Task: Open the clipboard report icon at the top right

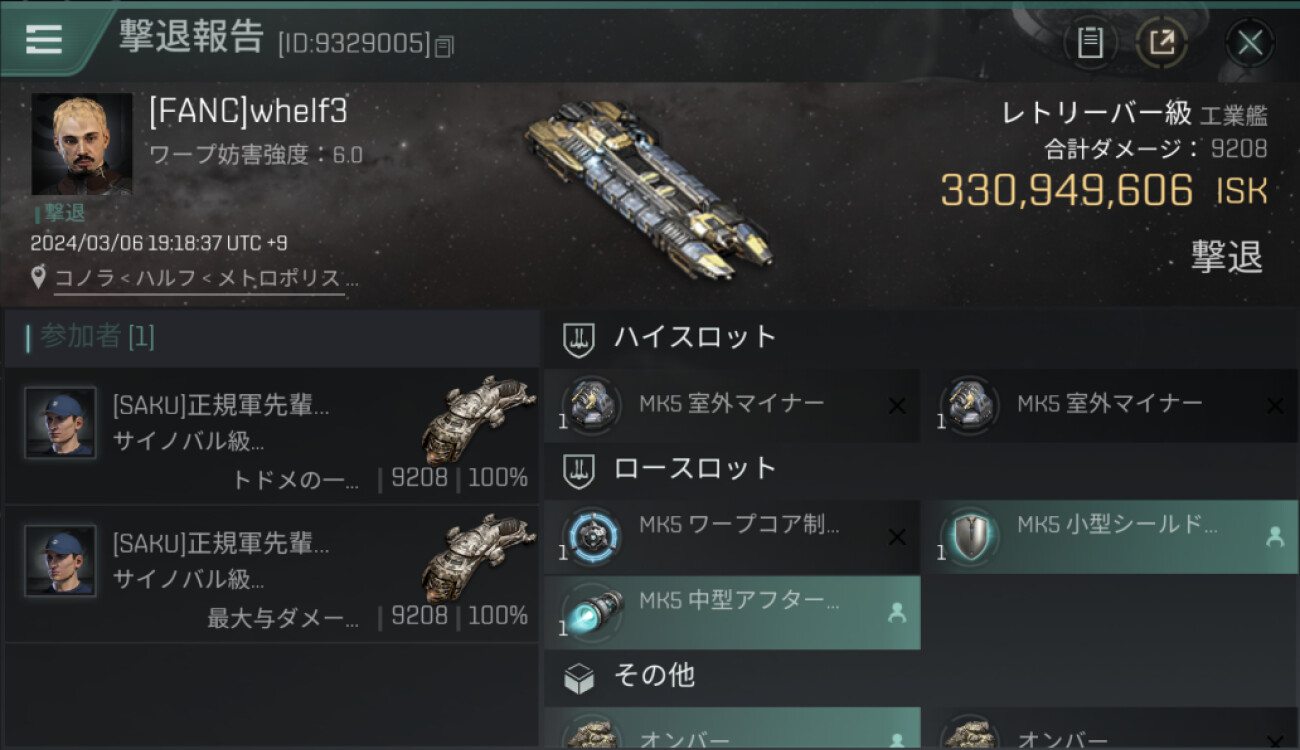Action: [1090, 43]
